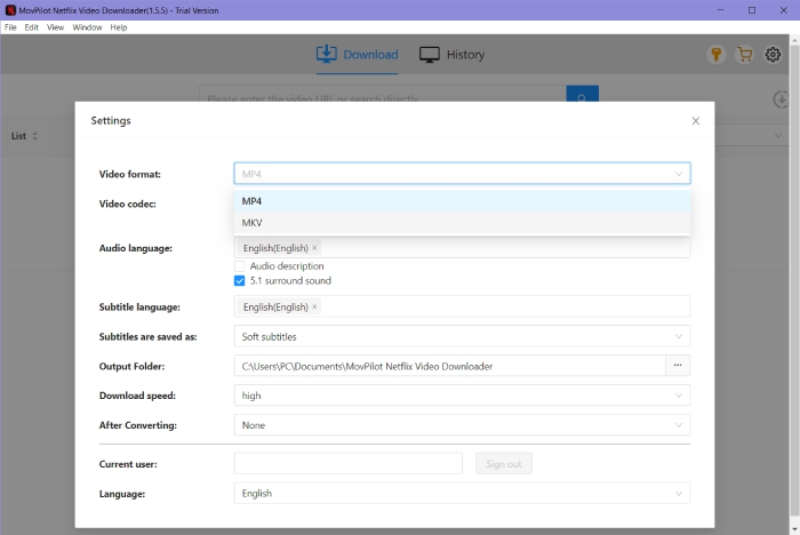Open the Edit menu
This screenshot has height=535, width=800.
[31, 27]
